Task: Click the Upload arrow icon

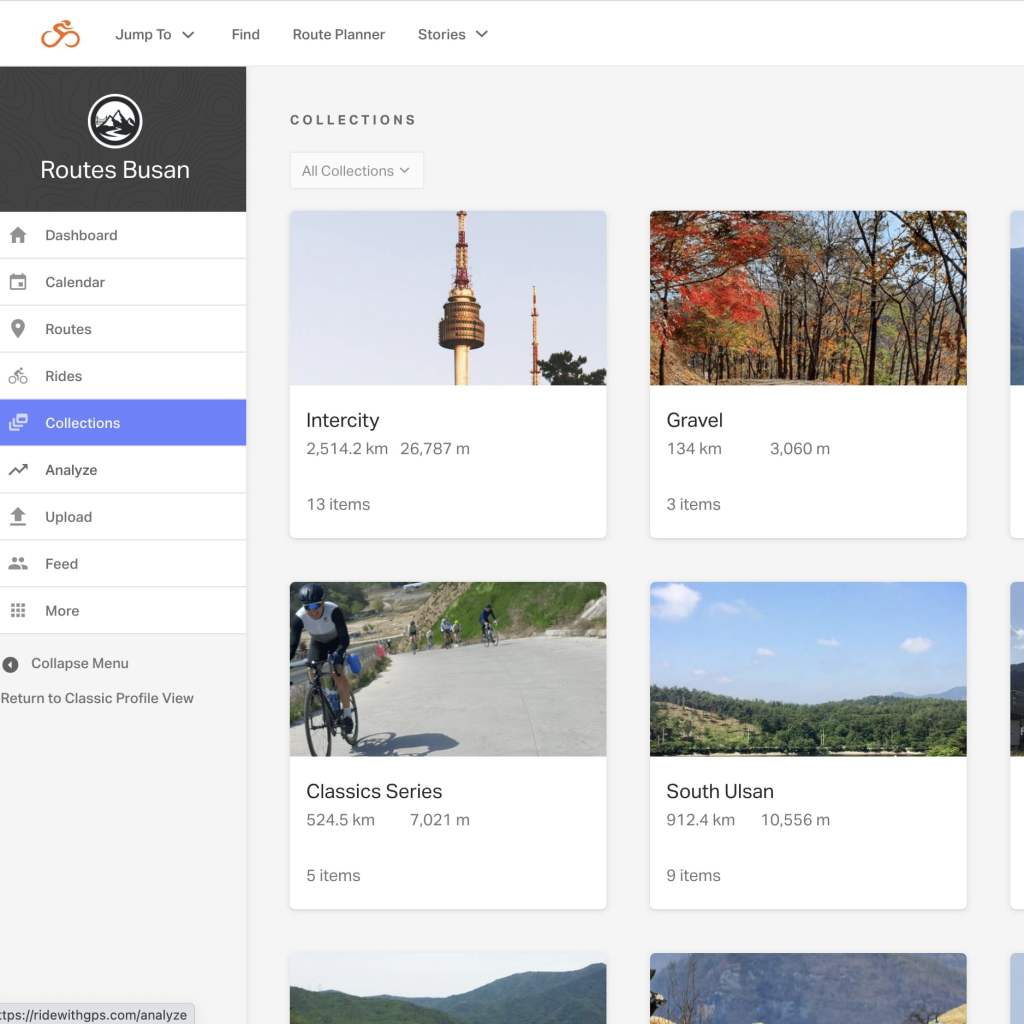Action: point(18,517)
